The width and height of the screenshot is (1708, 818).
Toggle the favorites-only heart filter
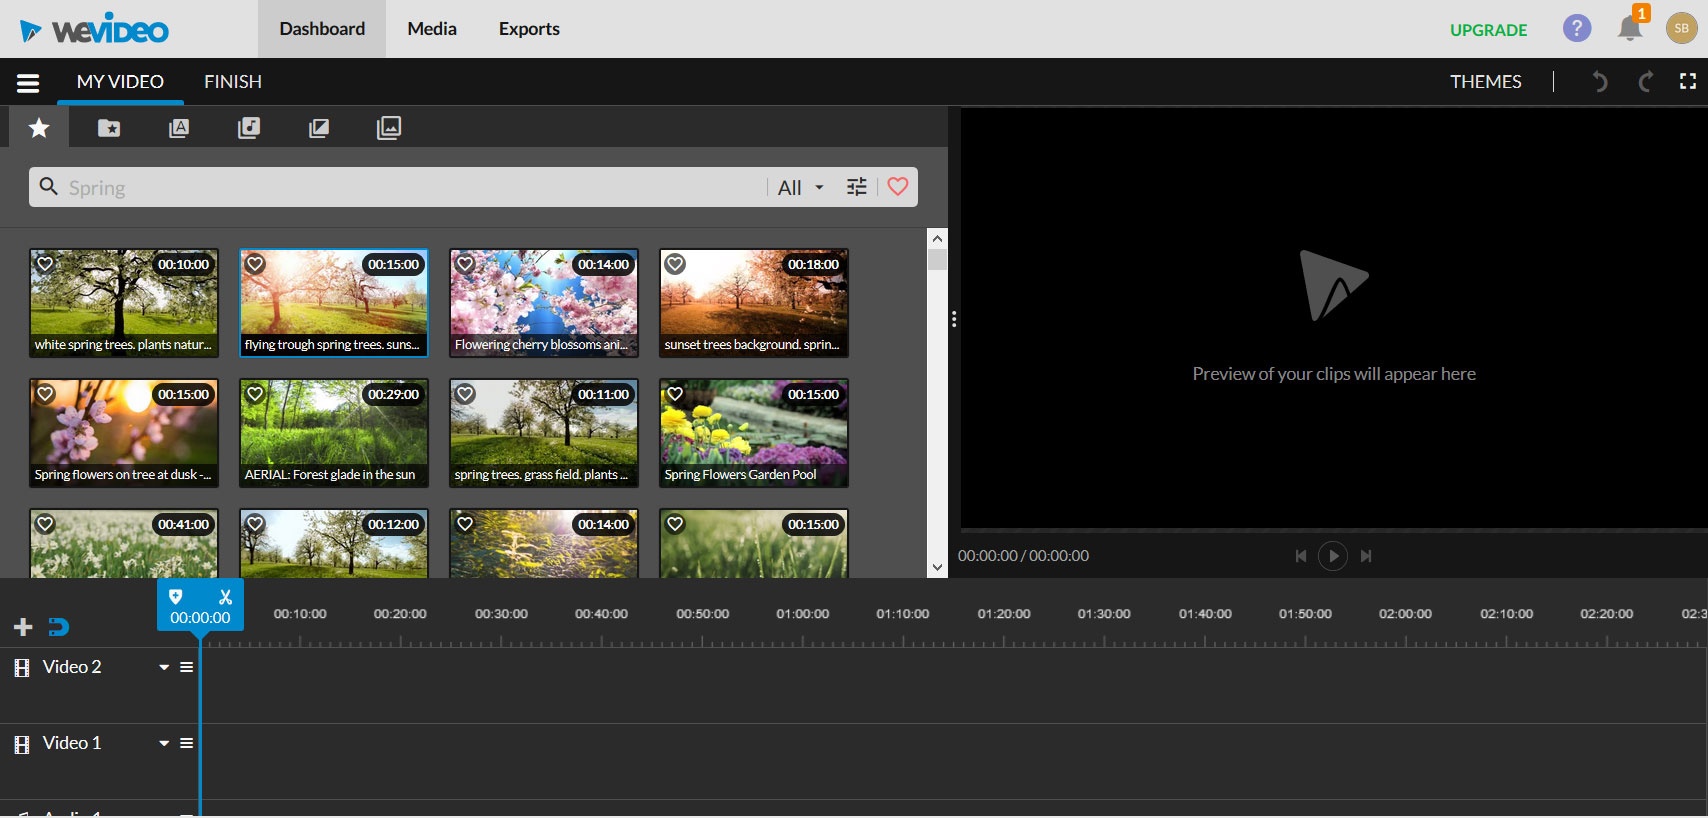[898, 187]
